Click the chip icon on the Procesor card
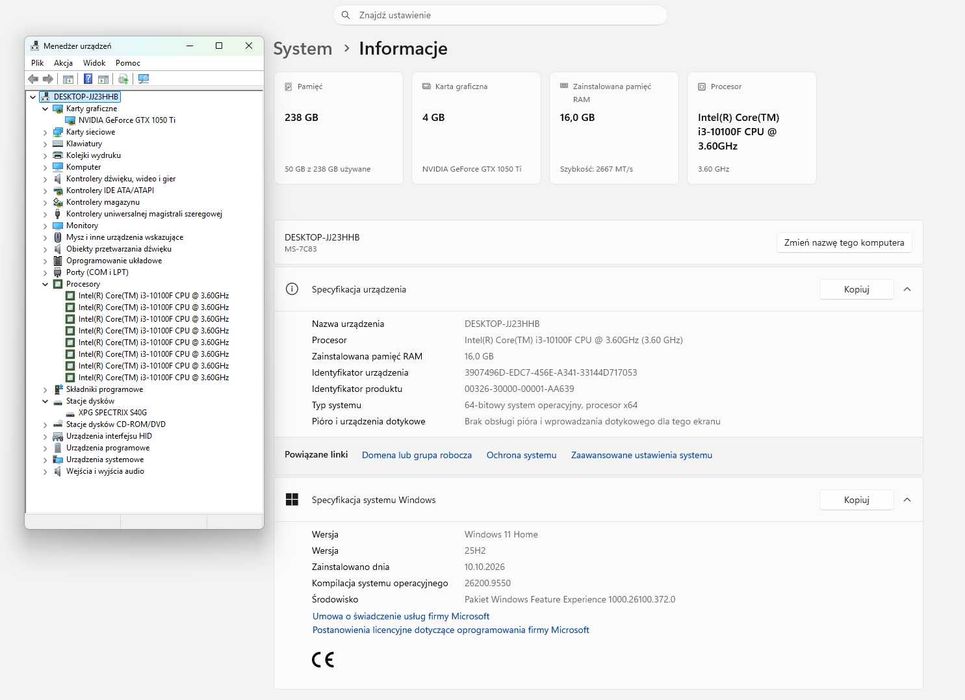 702,87
